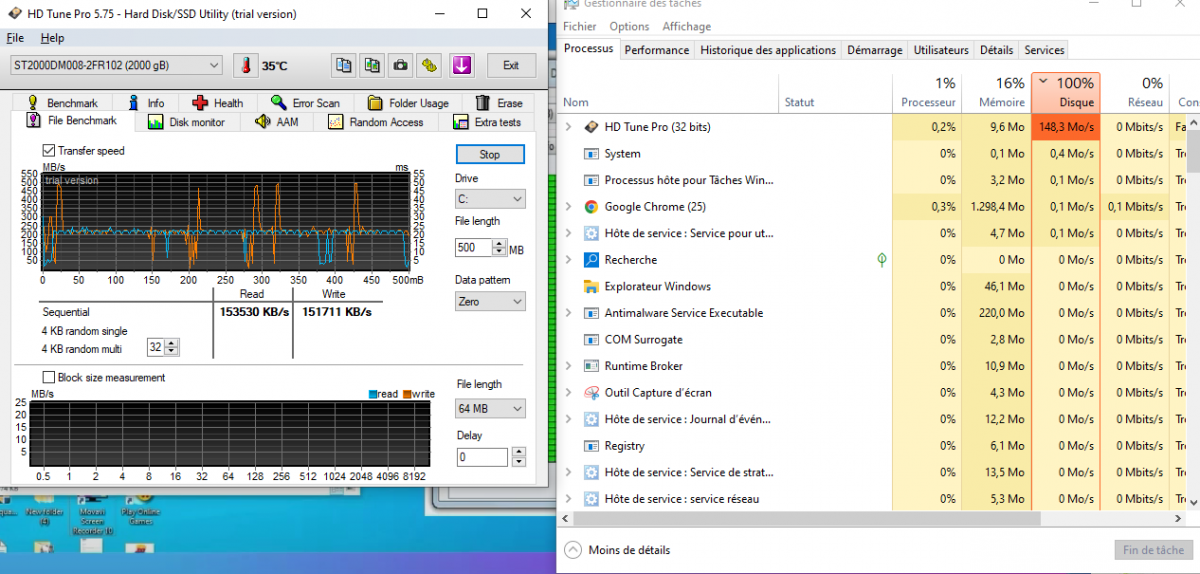Viewport: 1200px width, 574px height.
Task: Open the Health tab
Action: 217,103
